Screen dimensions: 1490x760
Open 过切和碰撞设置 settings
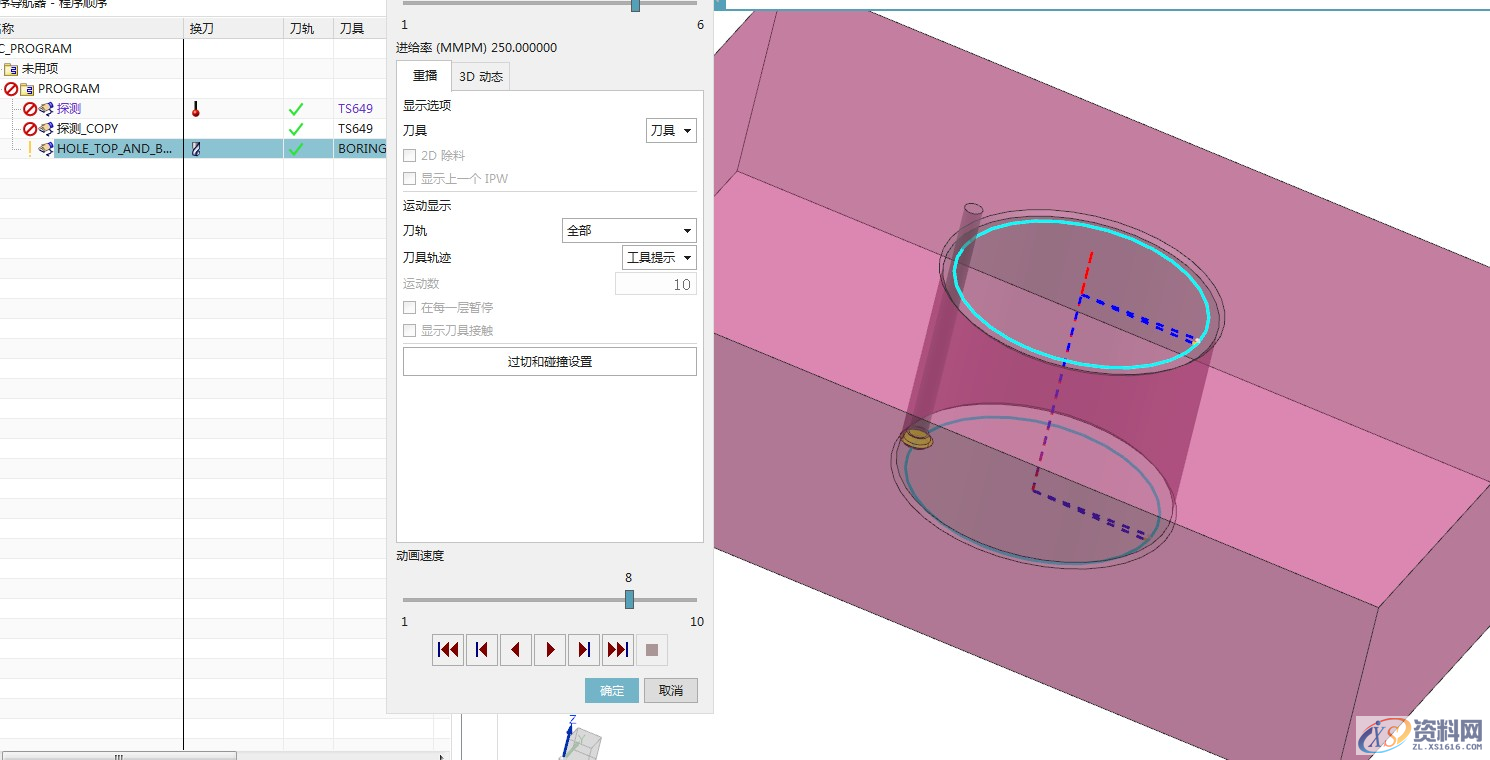[549, 362]
